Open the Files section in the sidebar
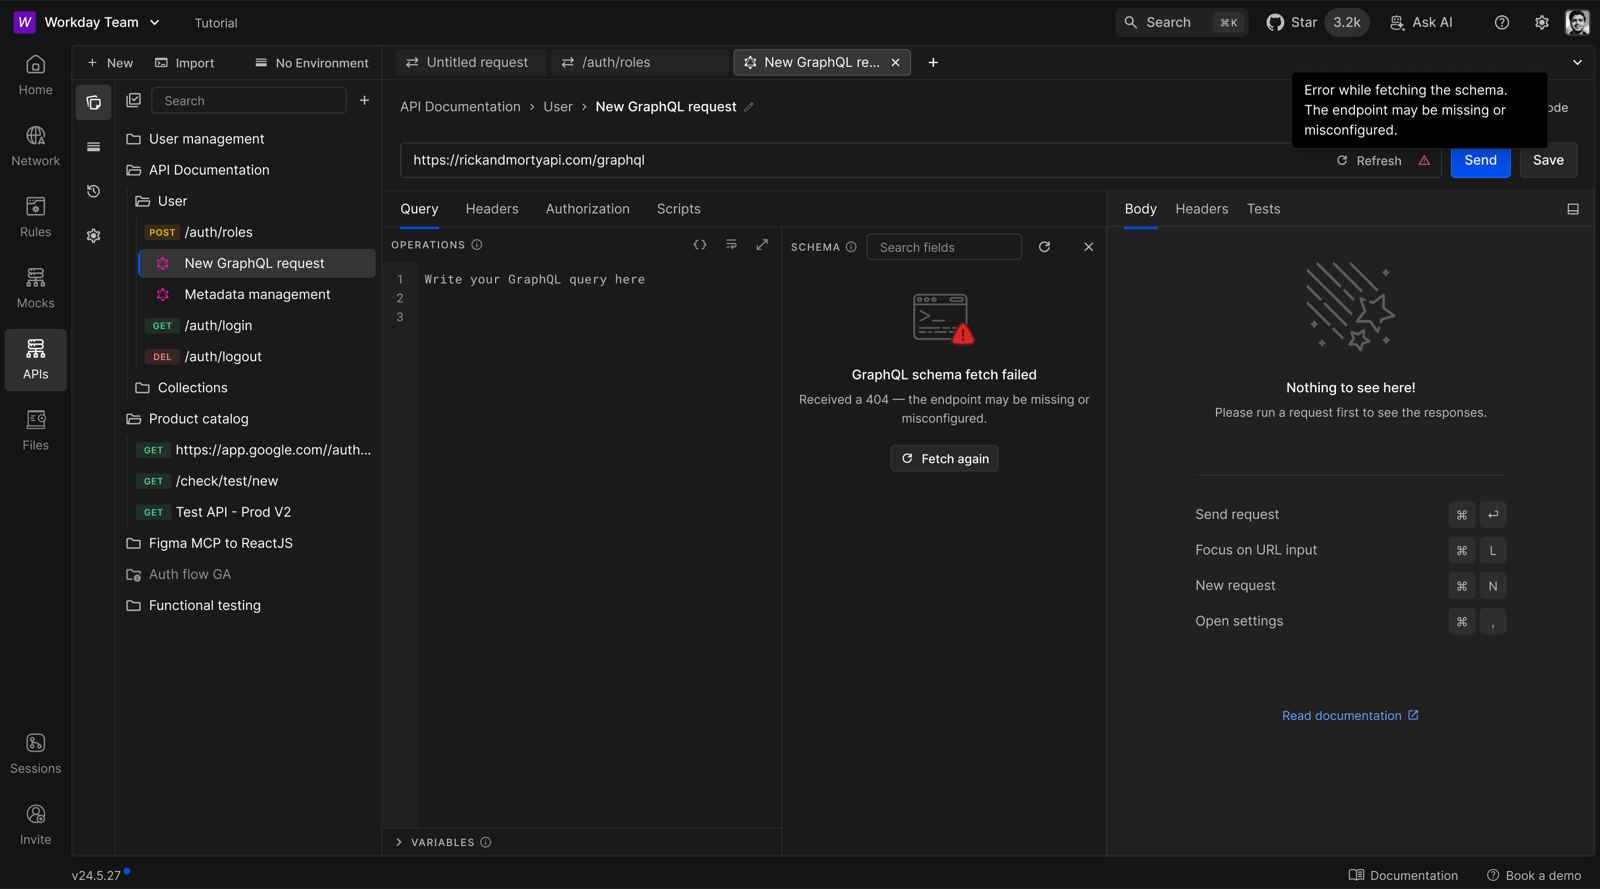The height and width of the screenshot is (889, 1600). [x=35, y=431]
